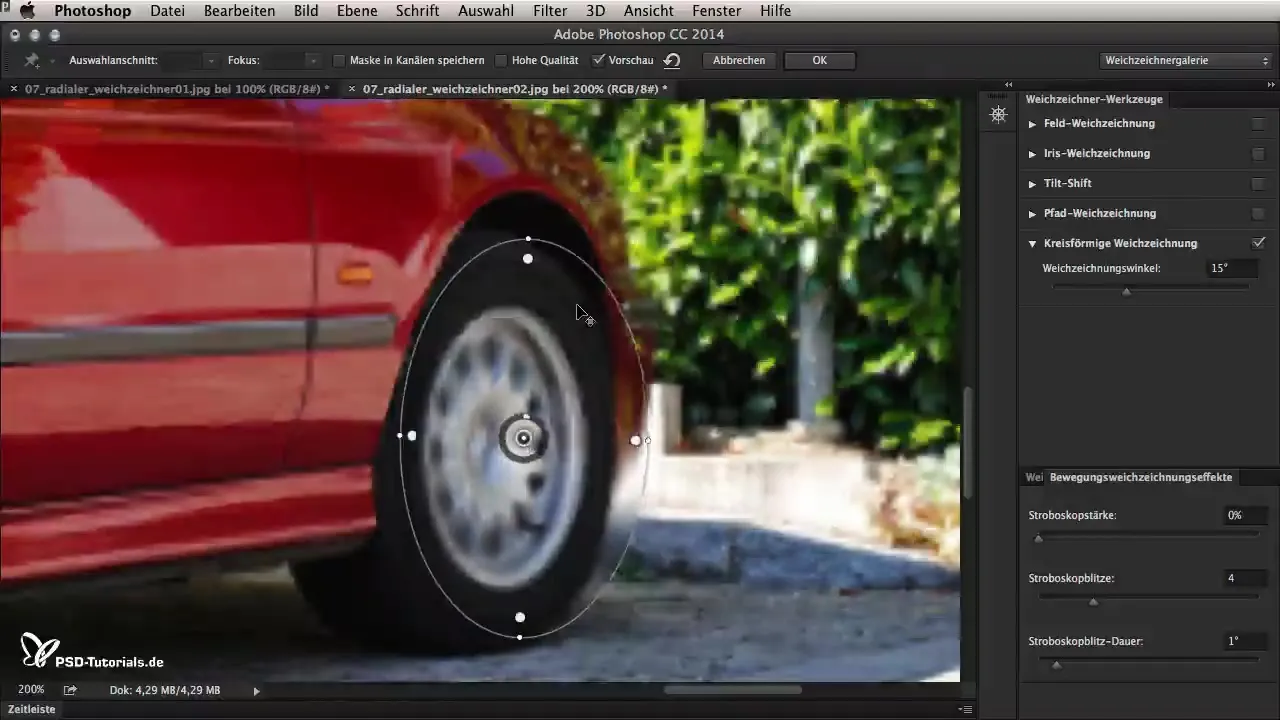This screenshot has height=720, width=1280.
Task: Click the upper inner feather handle dot
Action: (528, 259)
